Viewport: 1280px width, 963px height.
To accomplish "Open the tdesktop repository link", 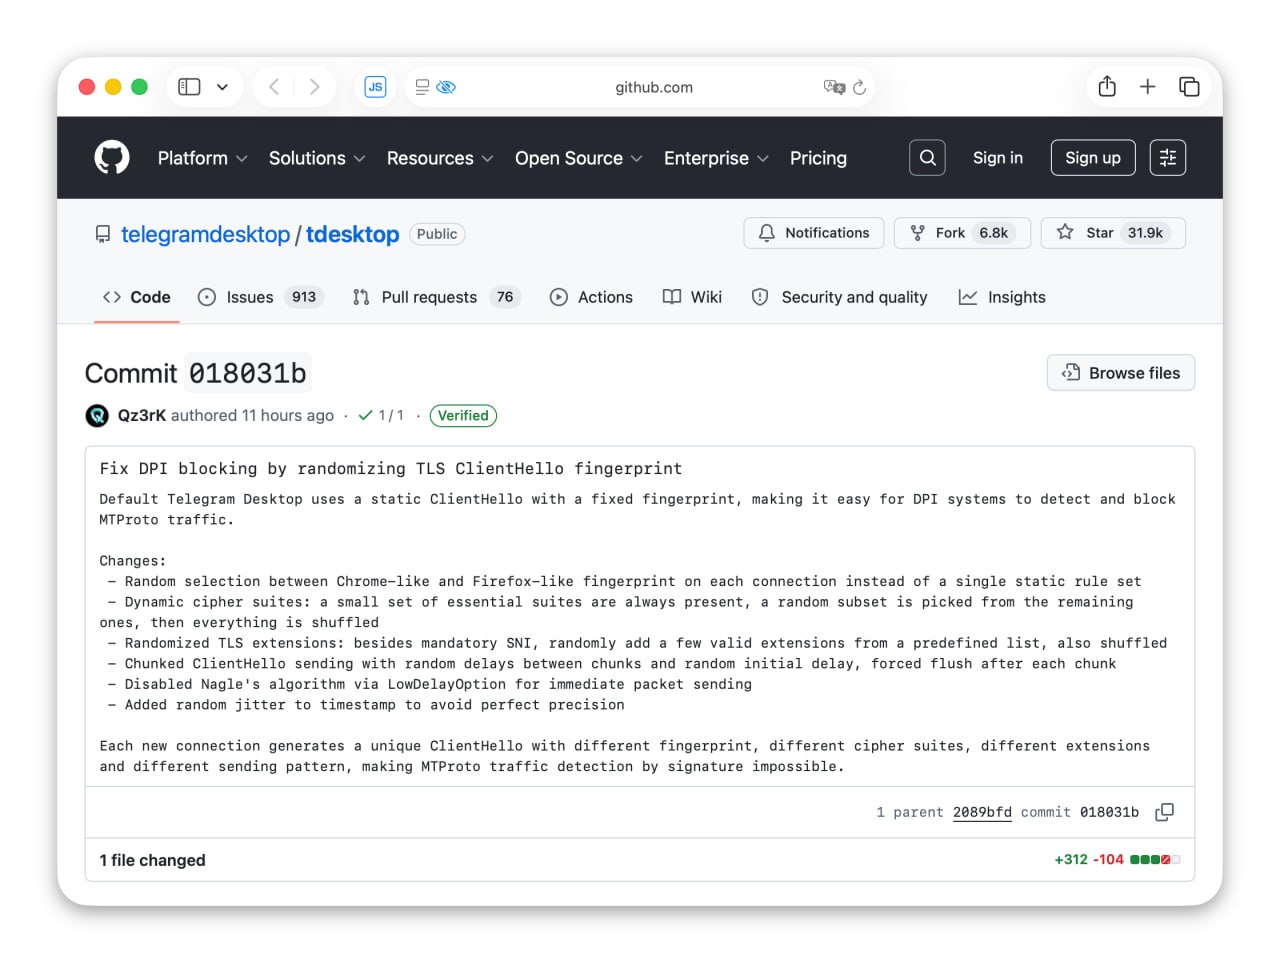I will pyautogui.click(x=352, y=234).
